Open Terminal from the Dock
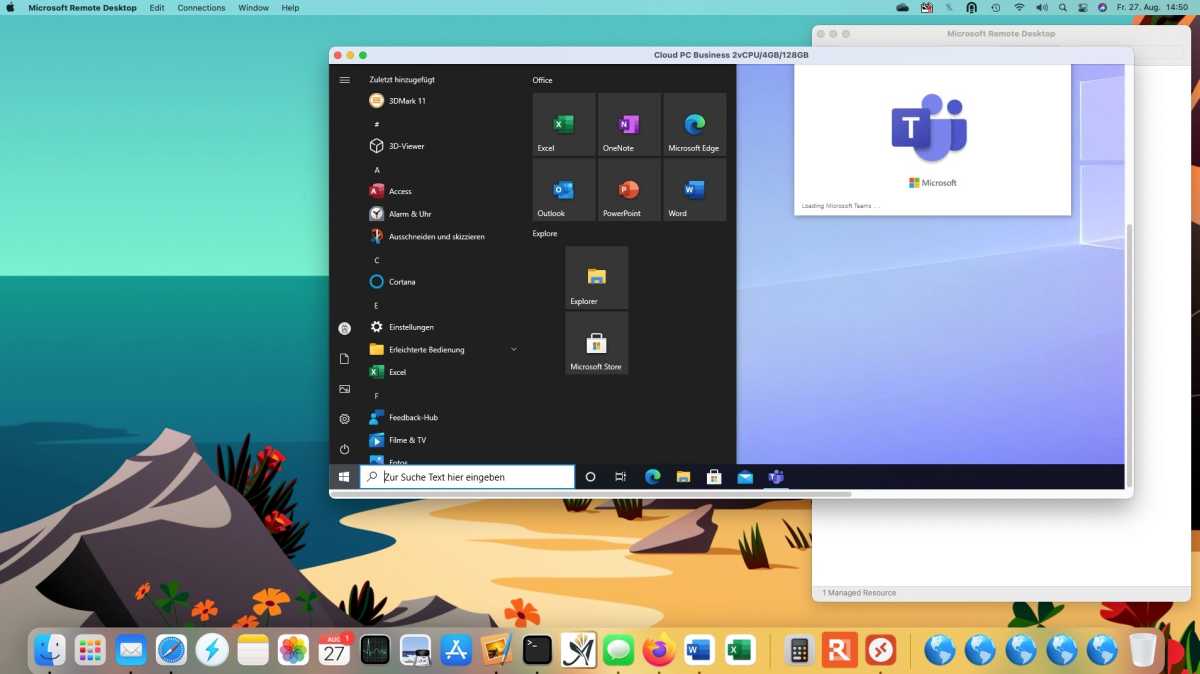 pos(537,650)
